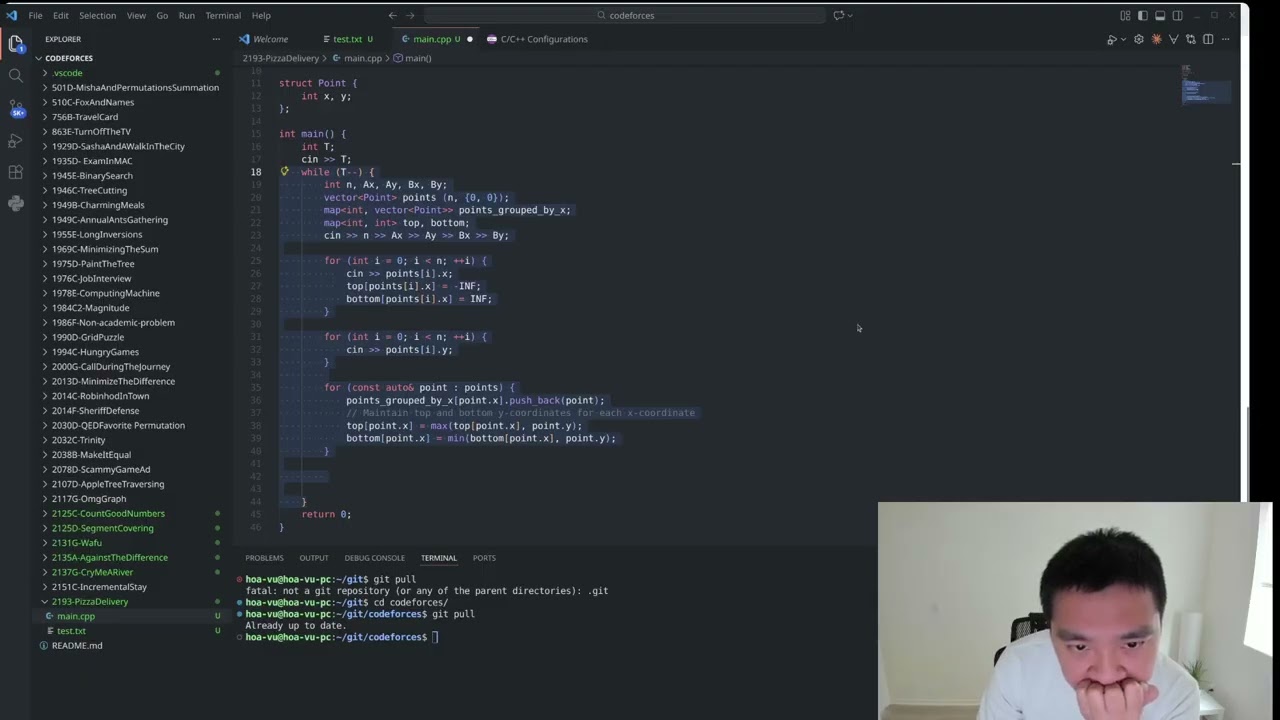This screenshot has height=720, width=1280.
Task: Click the VS Code logo icon
Action: tap(12, 15)
